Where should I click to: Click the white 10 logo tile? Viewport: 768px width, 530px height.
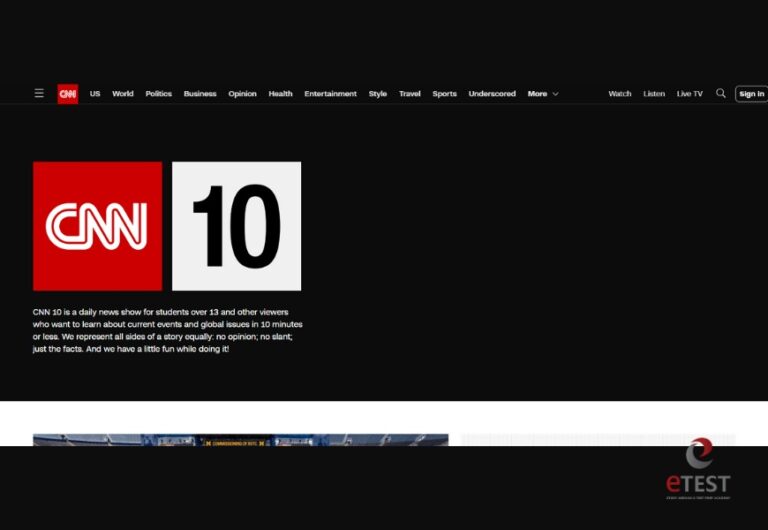click(x=237, y=226)
